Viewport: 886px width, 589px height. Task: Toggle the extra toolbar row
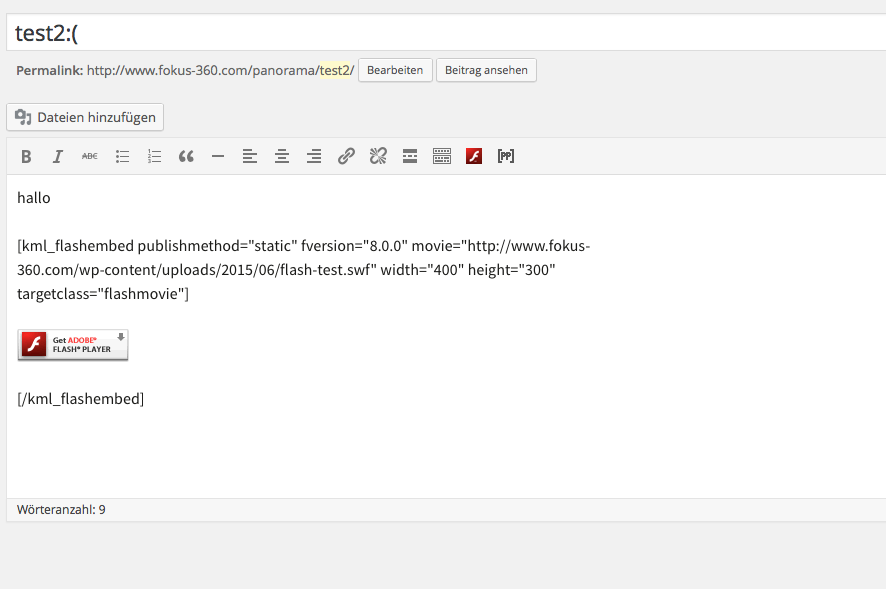(442, 156)
